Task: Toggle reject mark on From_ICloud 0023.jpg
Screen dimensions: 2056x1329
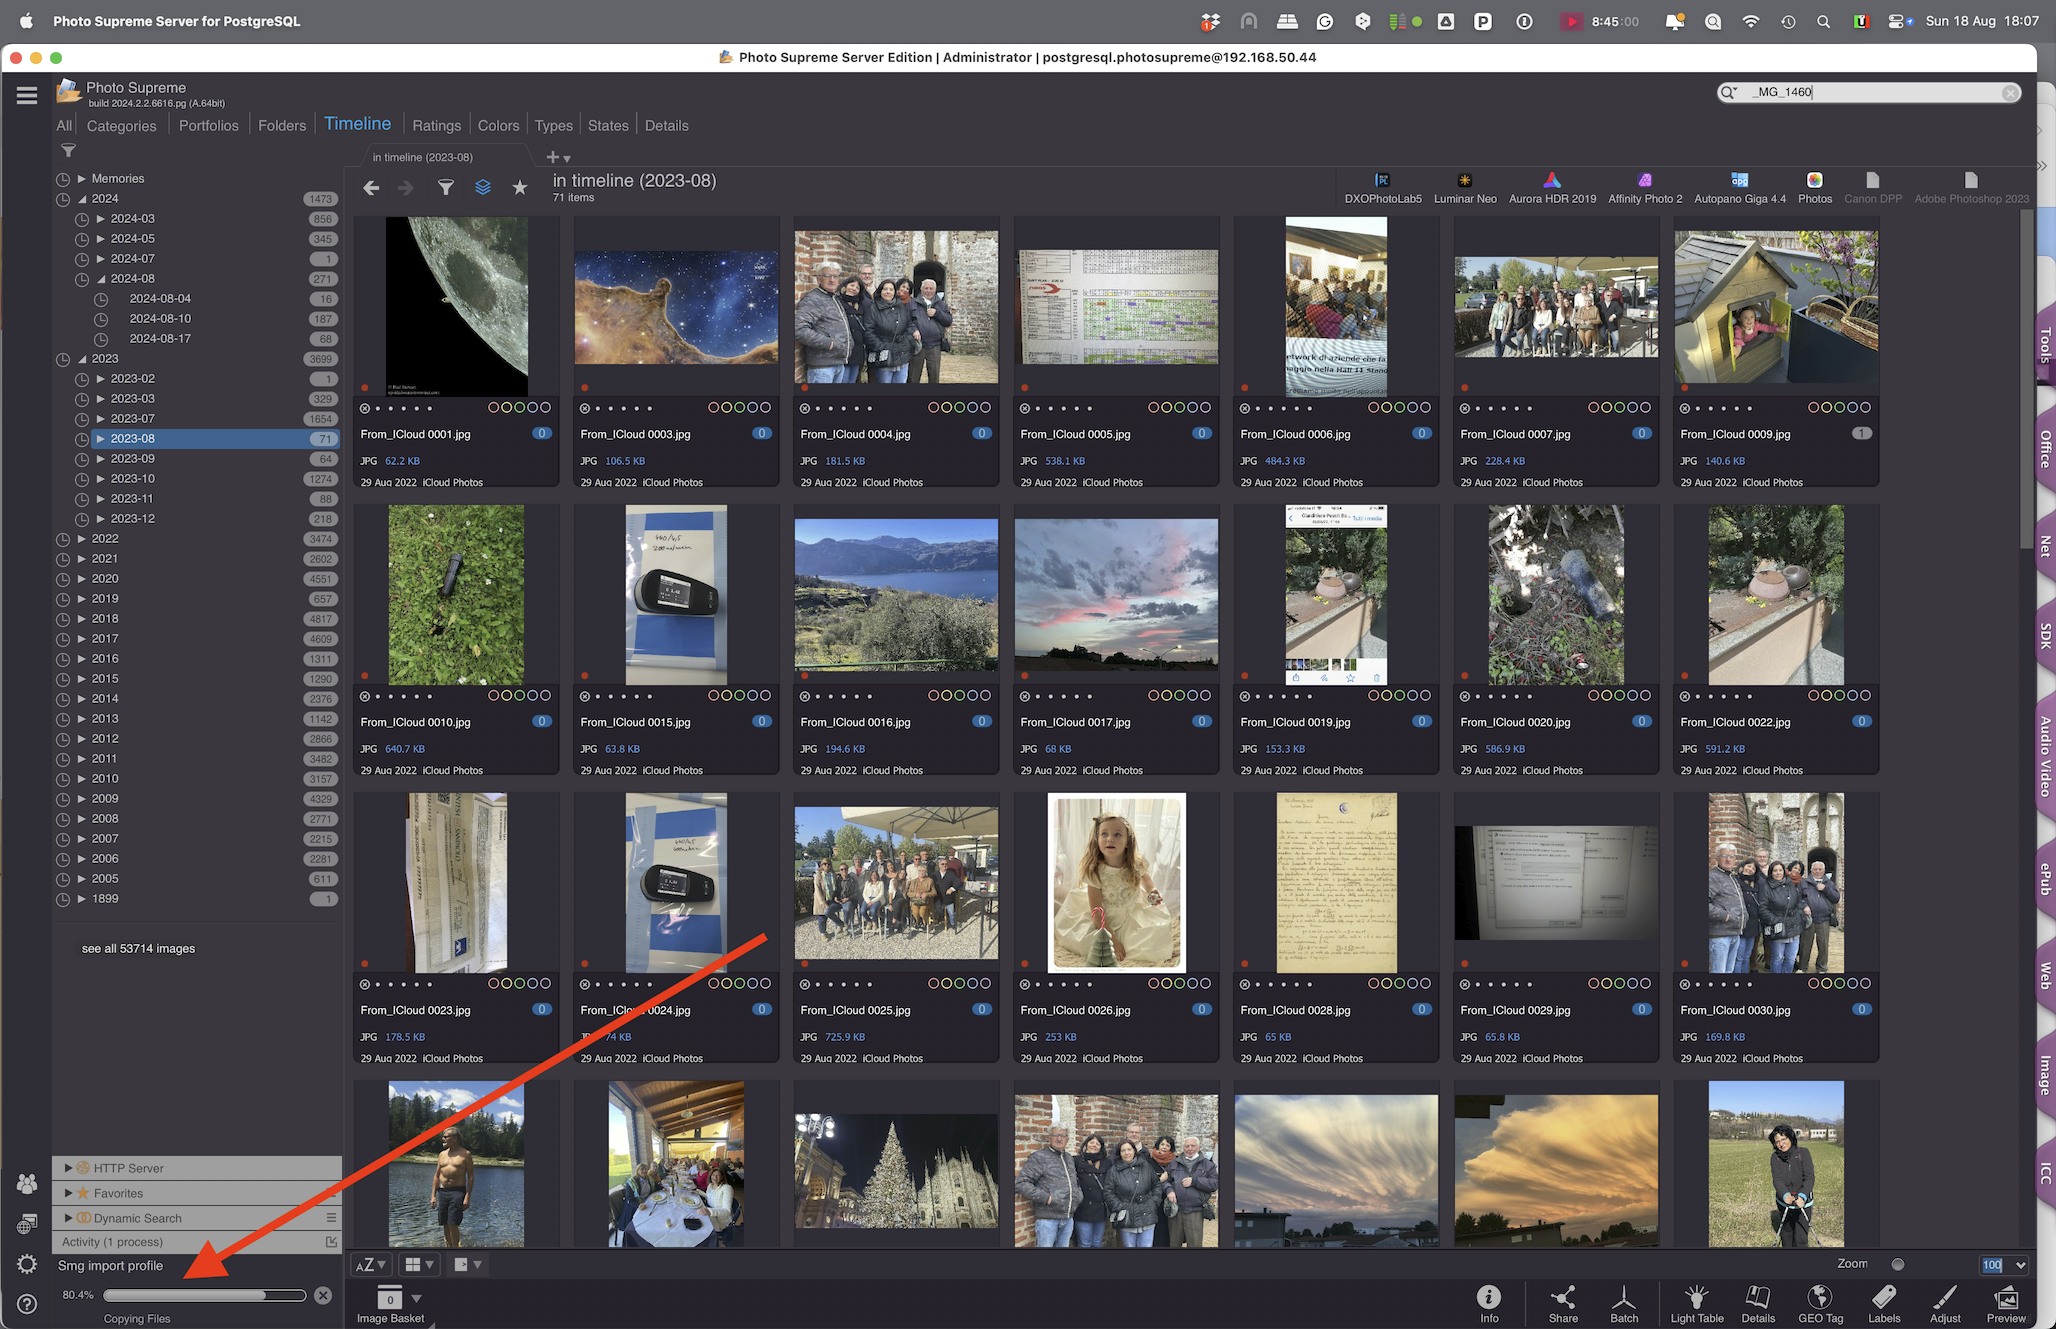Action: [365, 984]
